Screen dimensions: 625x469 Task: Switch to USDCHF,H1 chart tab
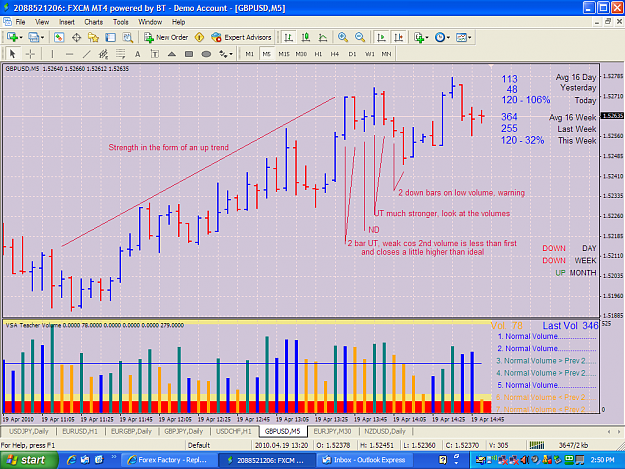234,431
